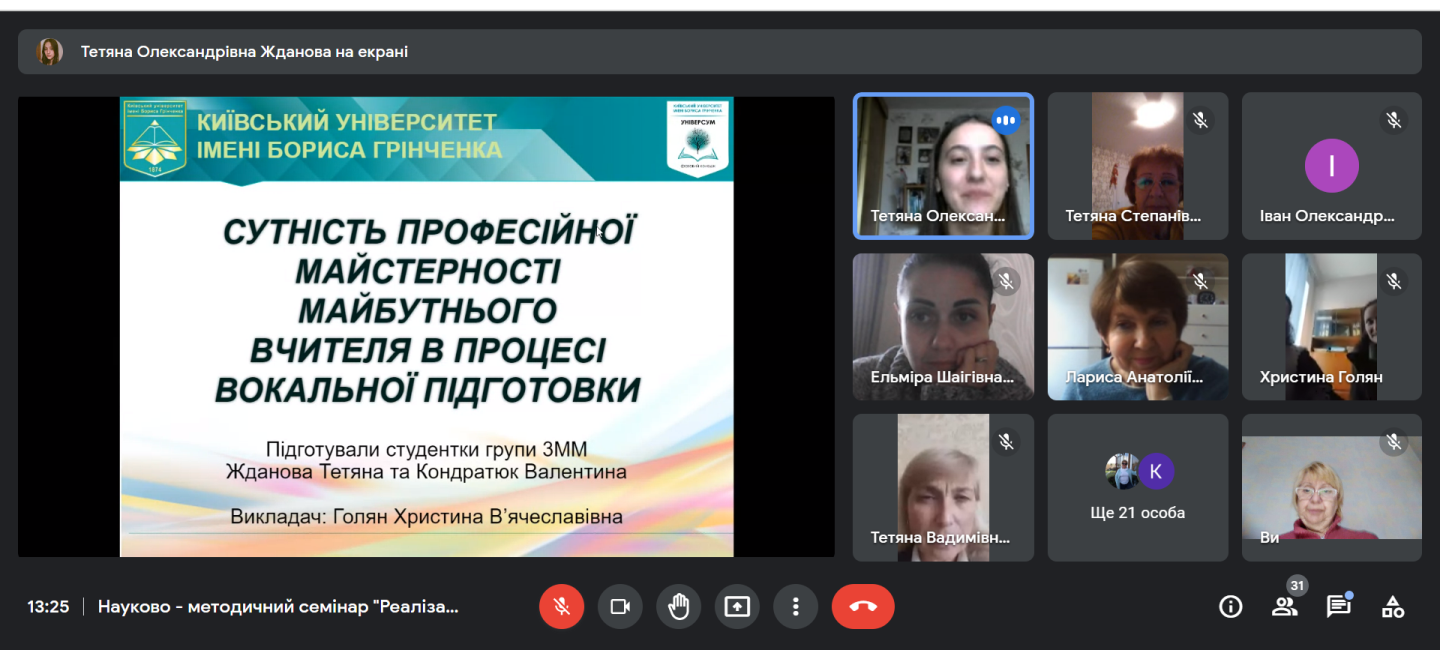Click the 'Тетяна Олександрівна Жданова на екрані' banner
The height and width of the screenshot is (650, 1440).
720,52
